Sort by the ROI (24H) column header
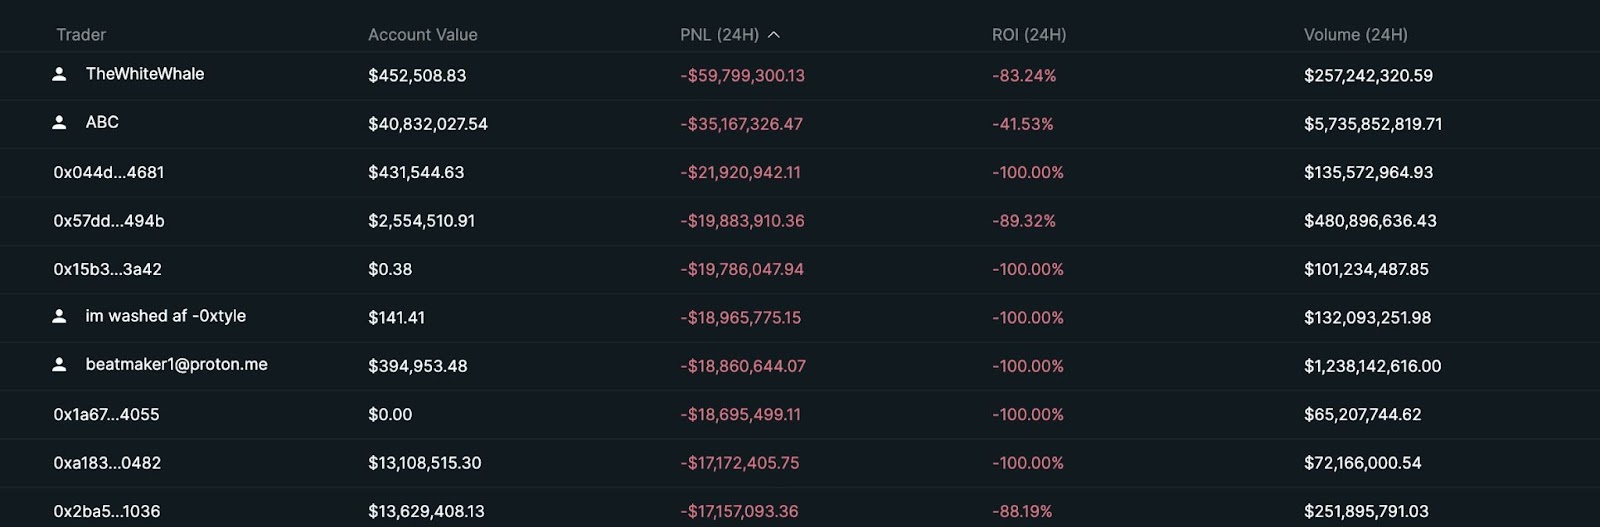 tap(1028, 35)
